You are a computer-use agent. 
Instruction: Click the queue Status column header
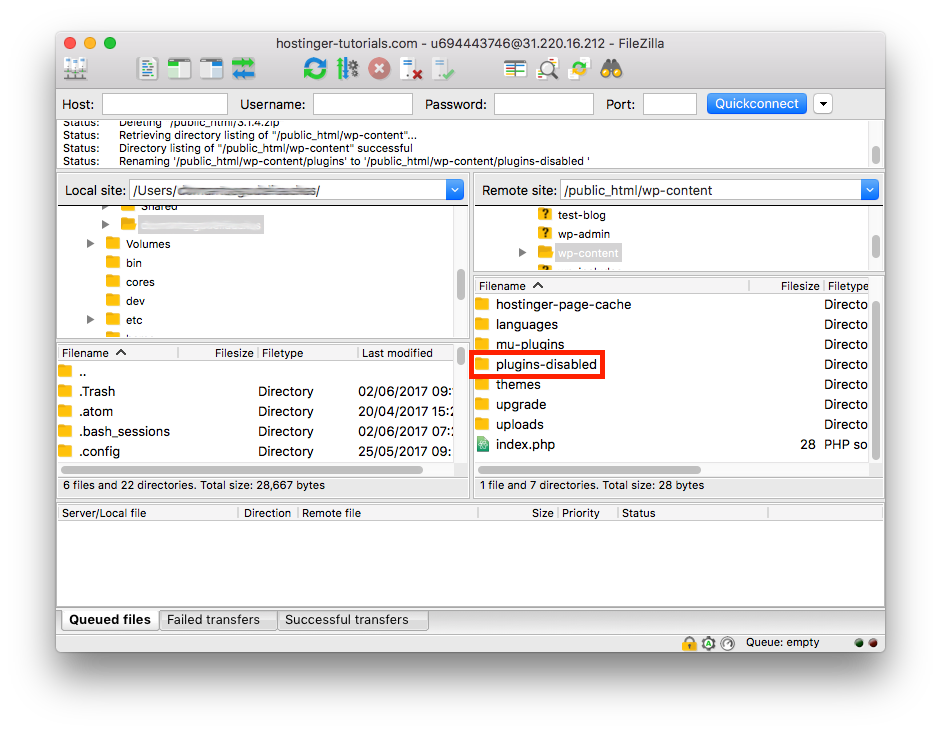(693, 513)
